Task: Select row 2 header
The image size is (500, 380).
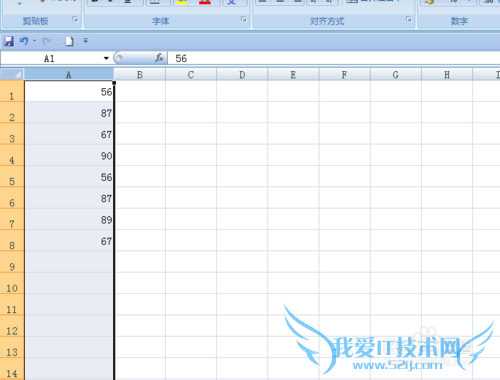Action: (12, 112)
